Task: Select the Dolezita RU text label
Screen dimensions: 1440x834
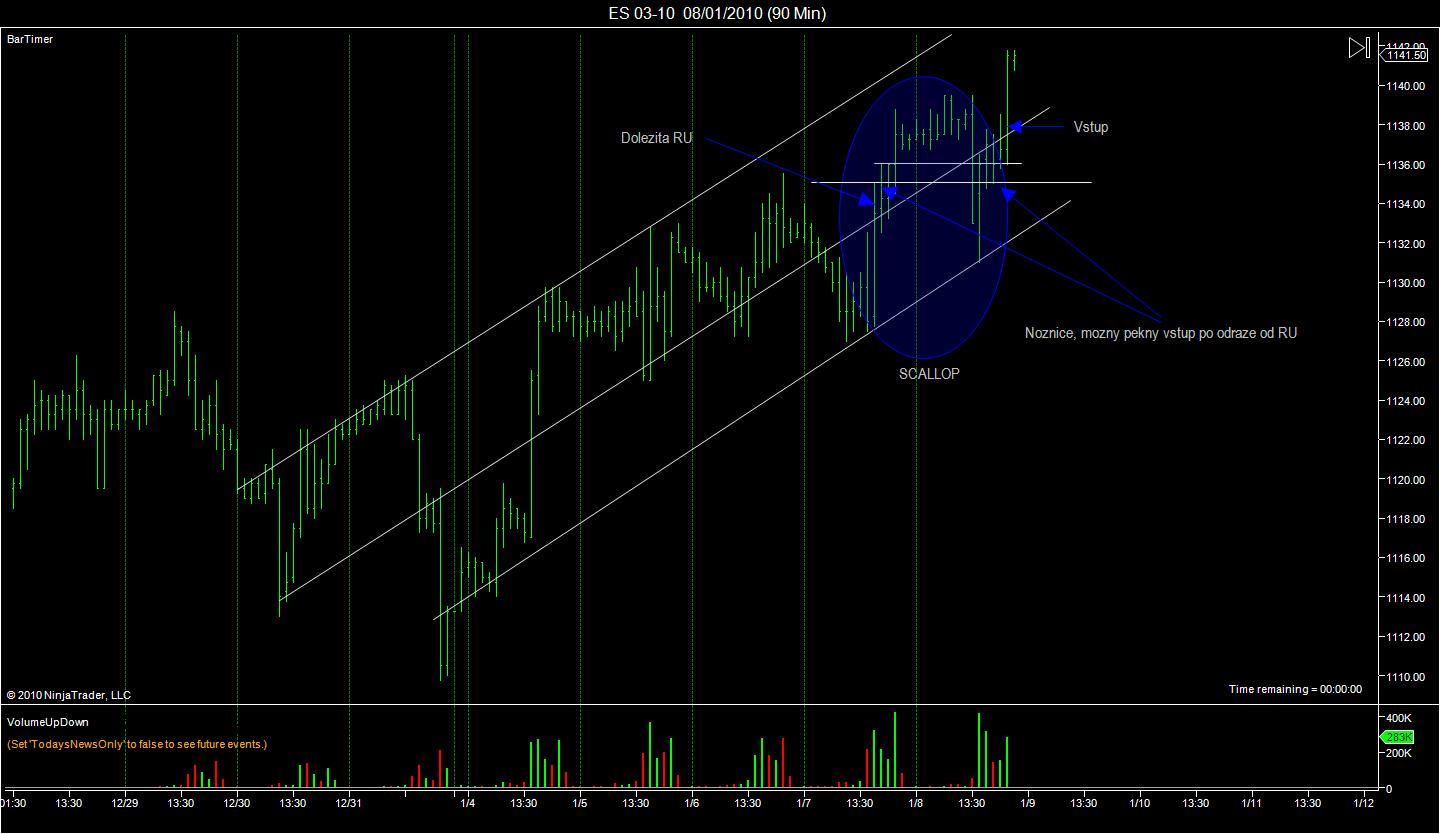Action: (x=656, y=138)
